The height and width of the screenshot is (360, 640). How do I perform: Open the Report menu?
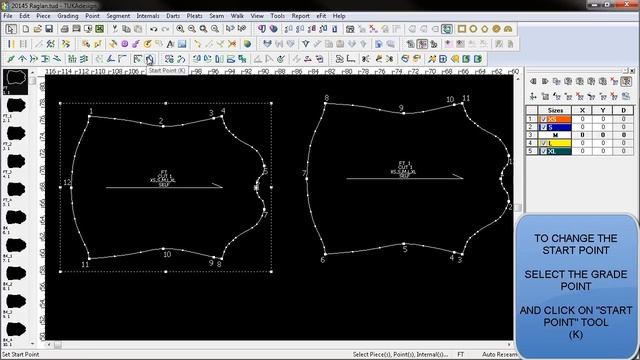click(x=300, y=16)
